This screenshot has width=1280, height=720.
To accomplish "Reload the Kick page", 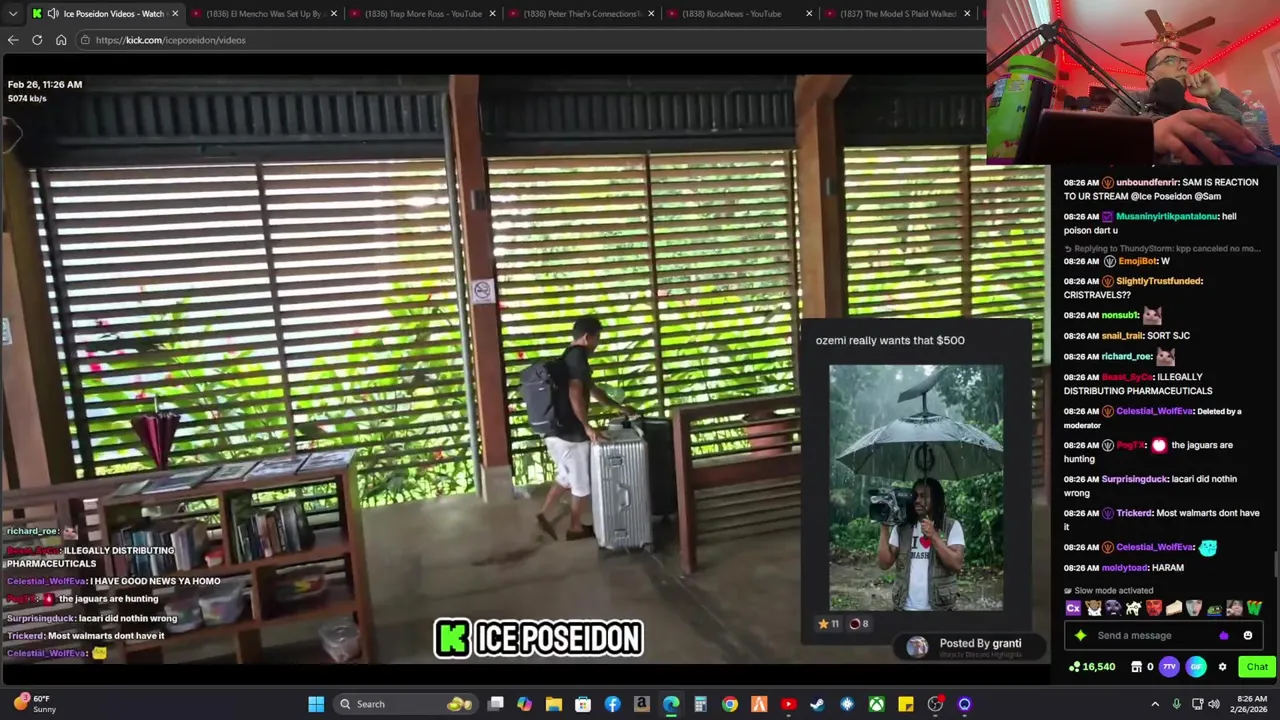I will 37,40.
